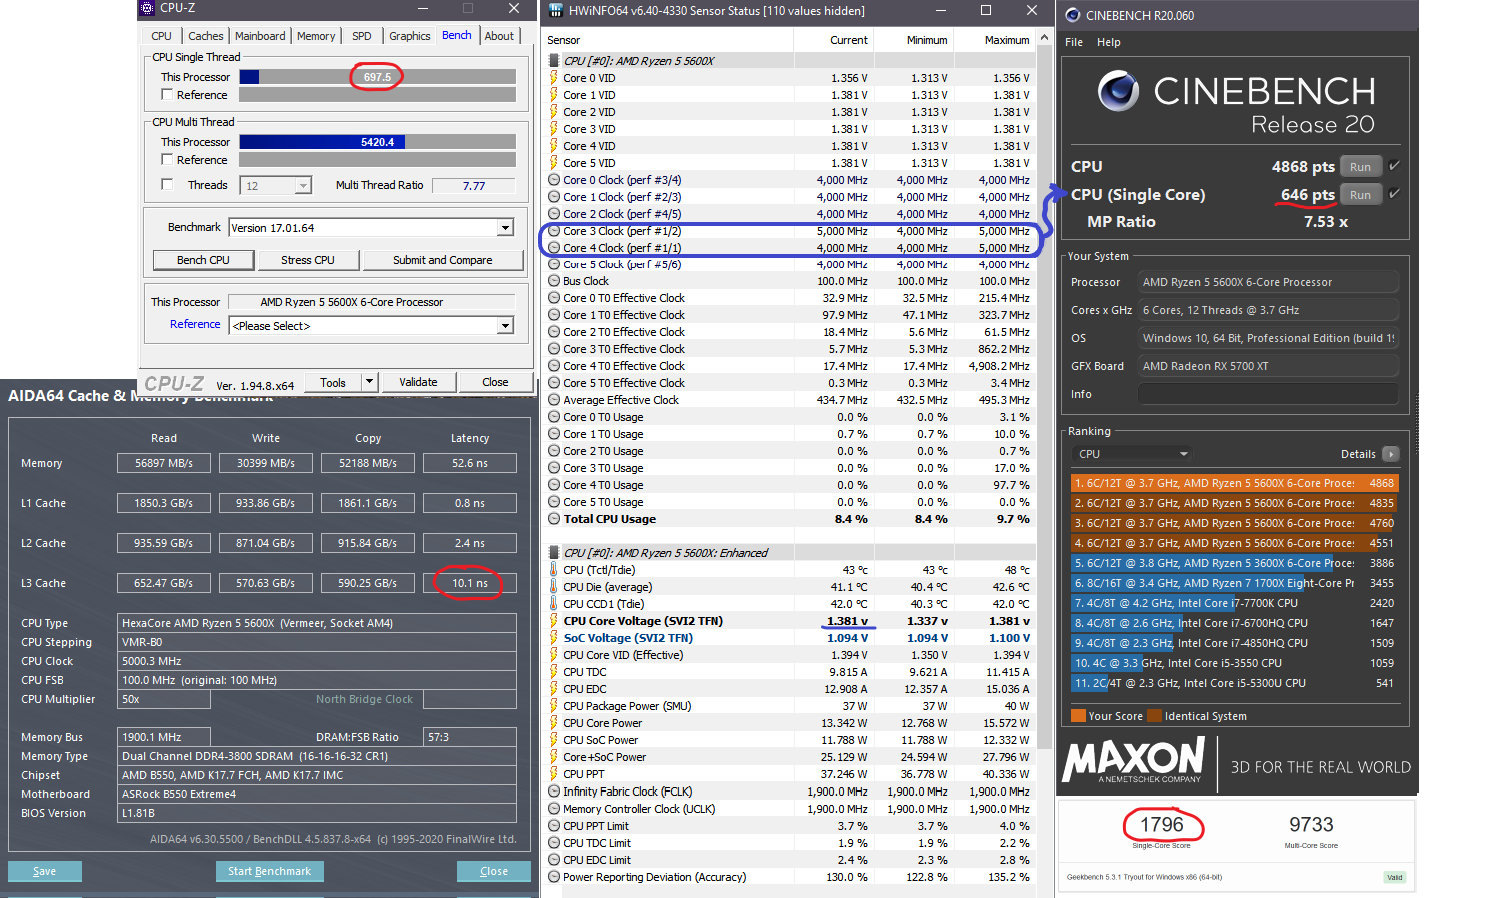Click the CPU Multi Thread This Processor bar
The width and height of the screenshot is (1502, 898).
(x=377, y=142)
